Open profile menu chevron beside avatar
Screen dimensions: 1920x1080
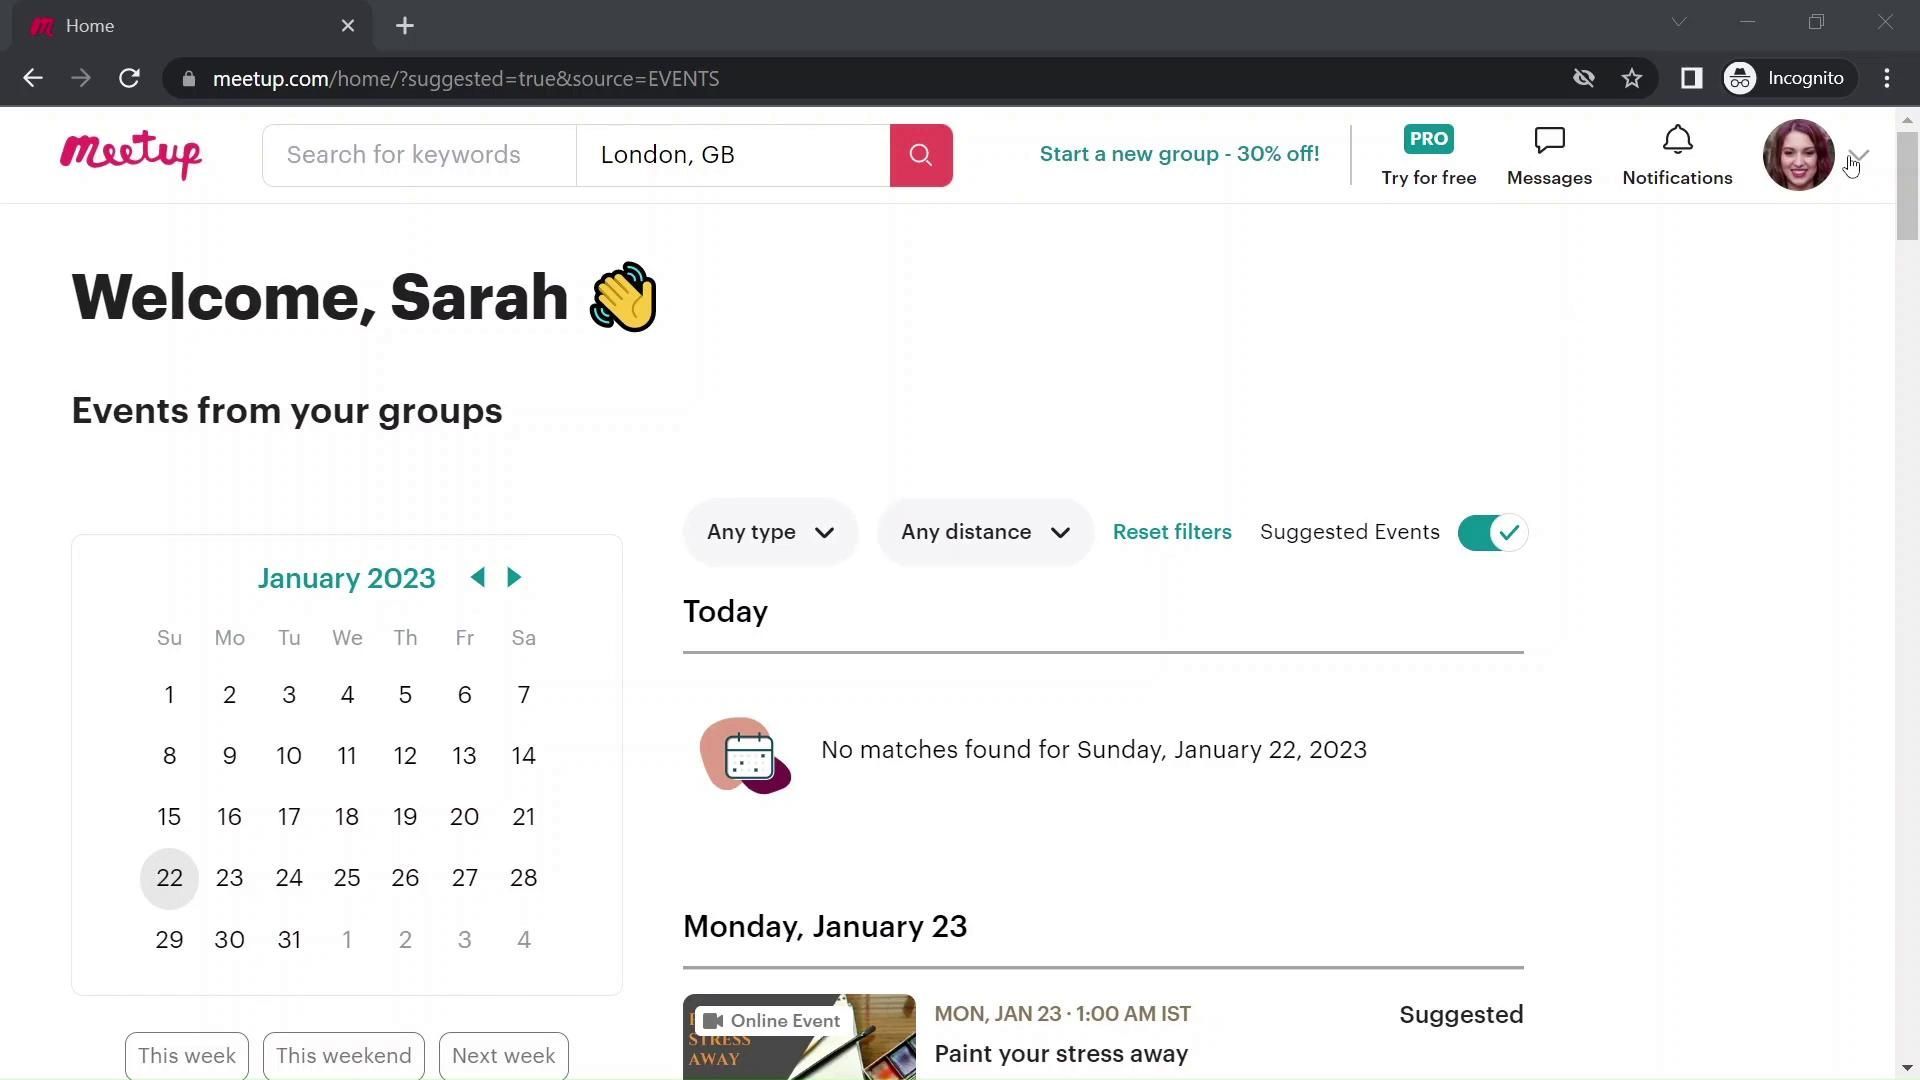(1859, 155)
